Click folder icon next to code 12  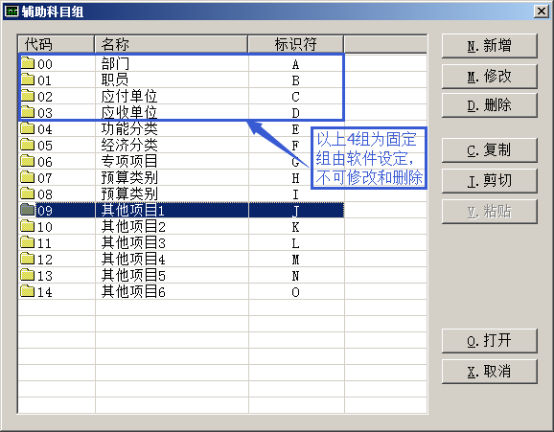point(27,258)
